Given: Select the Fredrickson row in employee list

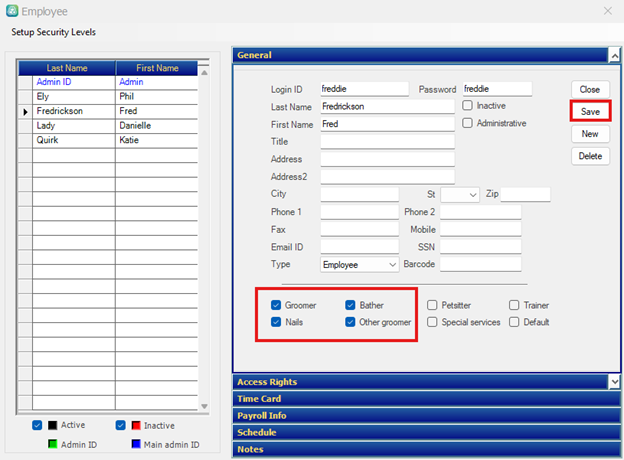Looking at the screenshot, I should (x=108, y=111).
